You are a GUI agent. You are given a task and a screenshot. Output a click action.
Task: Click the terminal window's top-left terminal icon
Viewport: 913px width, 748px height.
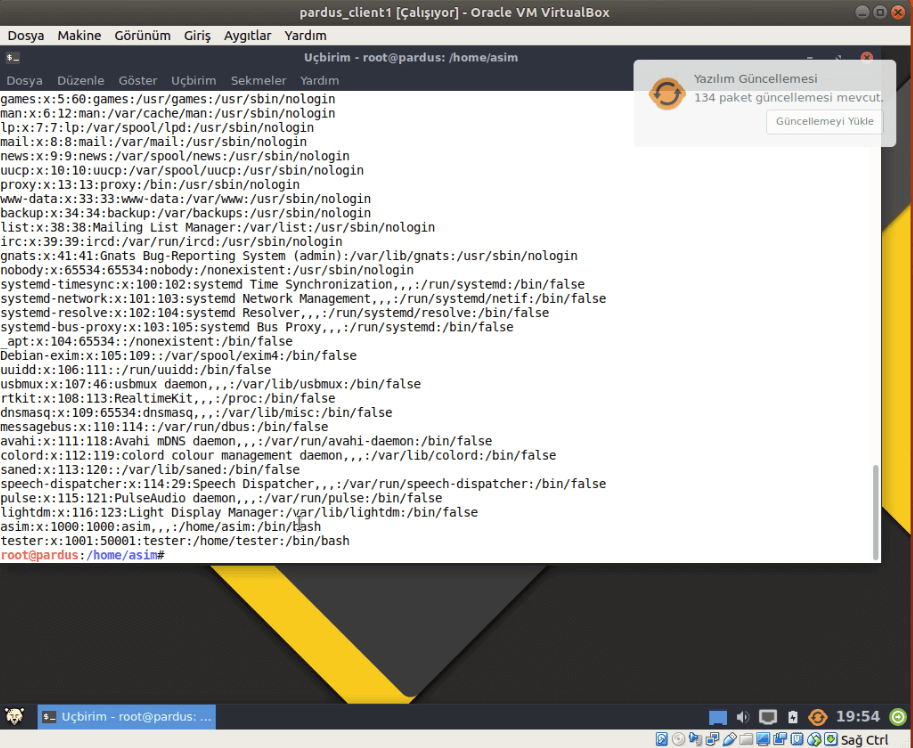[13, 58]
